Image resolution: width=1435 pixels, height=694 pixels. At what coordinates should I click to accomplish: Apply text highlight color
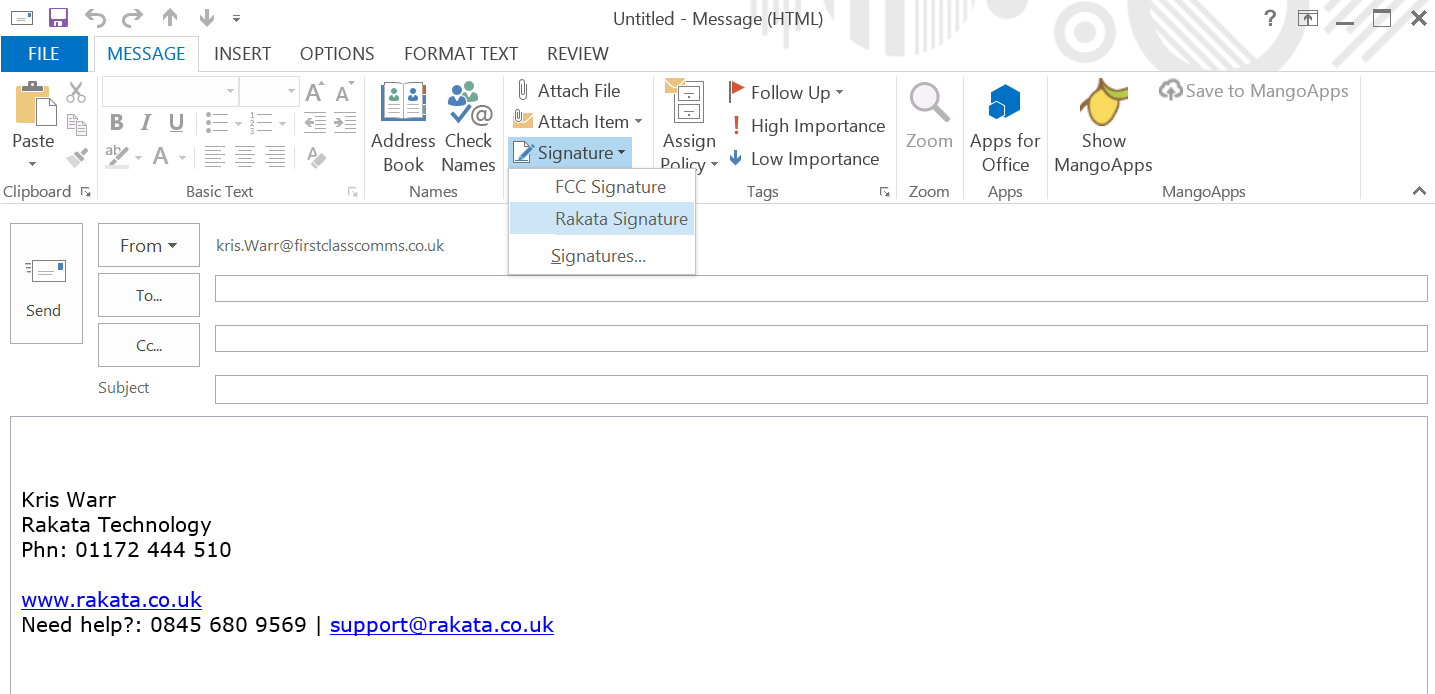[x=118, y=156]
